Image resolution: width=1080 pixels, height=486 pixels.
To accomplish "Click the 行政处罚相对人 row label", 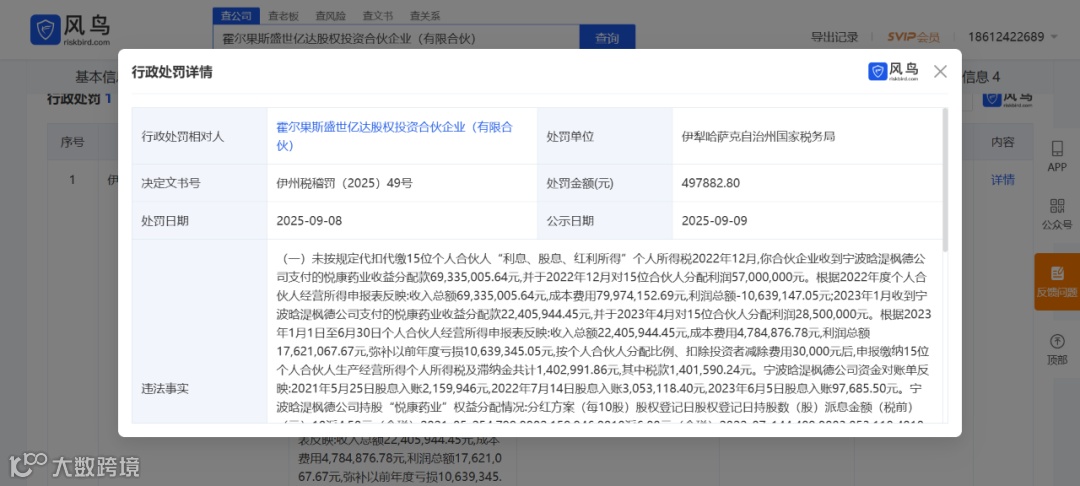I will click(x=183, y=136).
